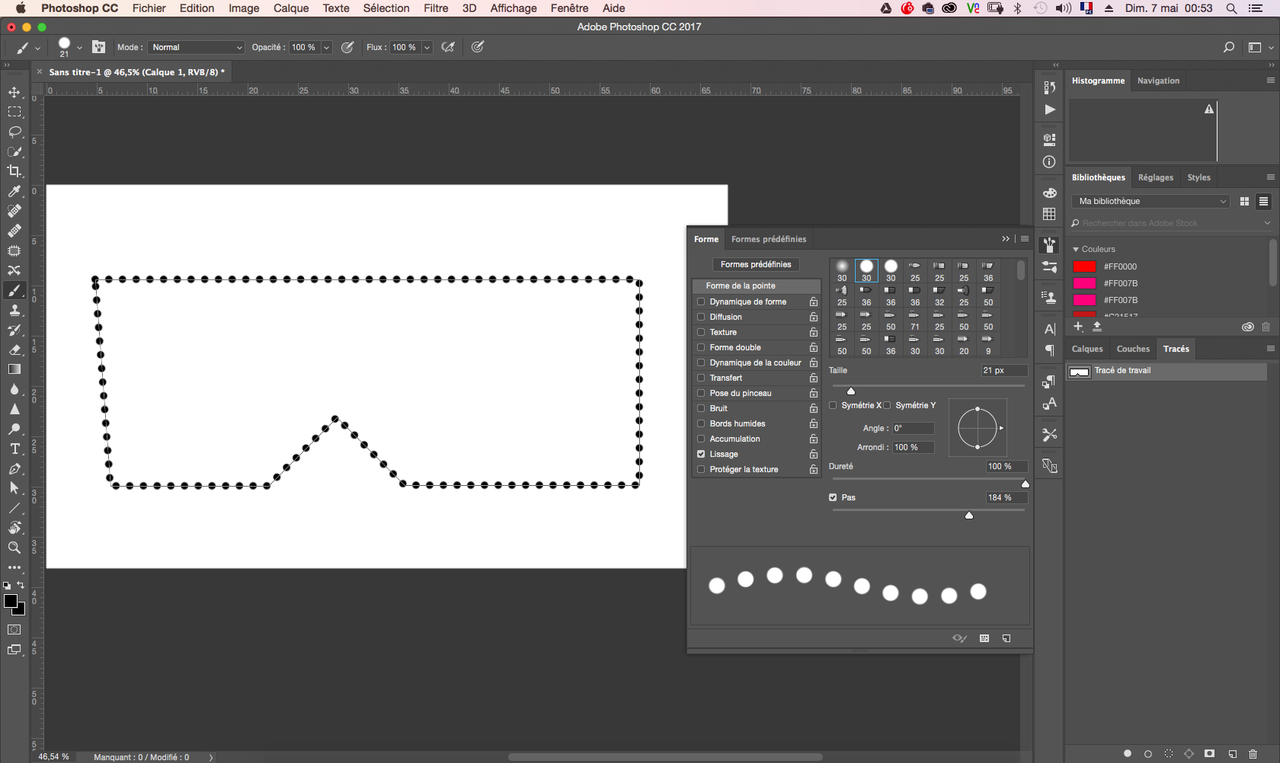Collapse the Couleurs group

1076,249
